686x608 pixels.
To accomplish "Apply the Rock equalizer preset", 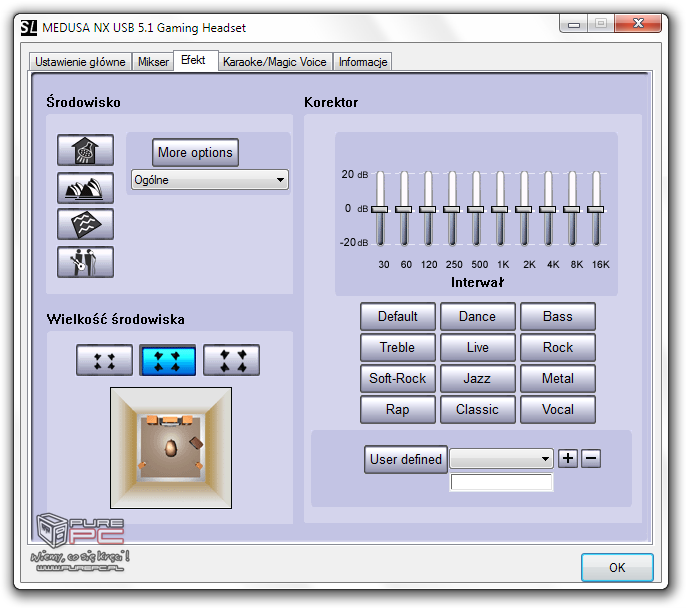I will (x=557, y=347).
